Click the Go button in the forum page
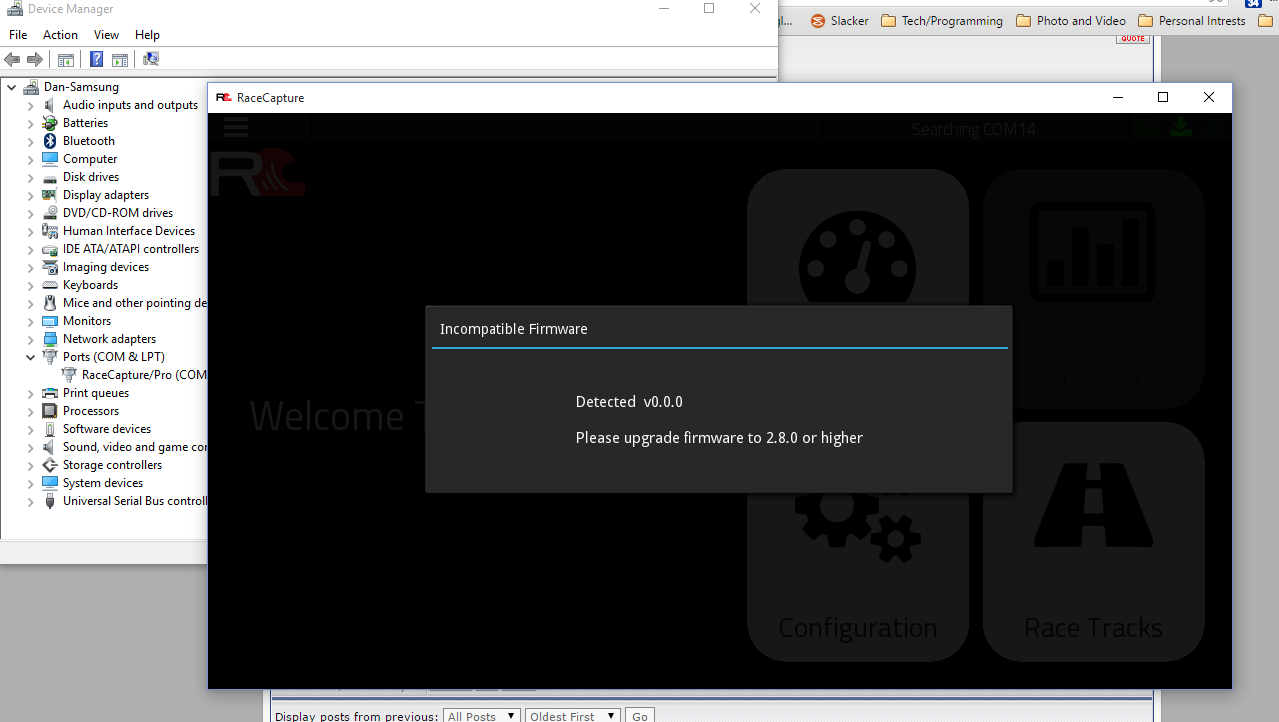1279x722 pixels. click(640, 715)
